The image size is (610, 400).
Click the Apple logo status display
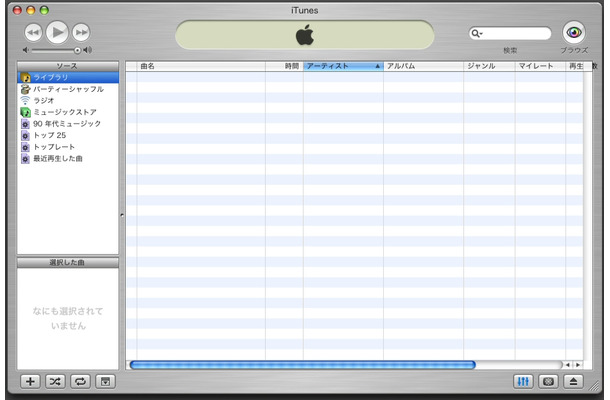click(x=305, y=35)
